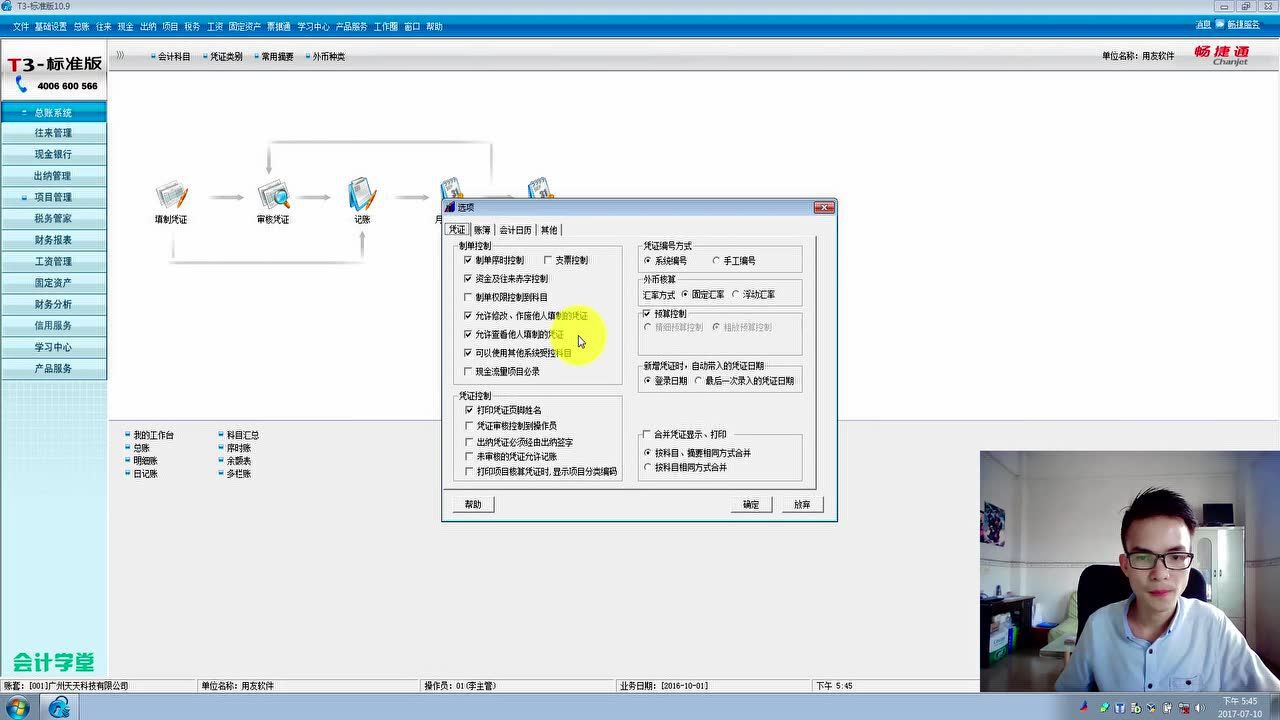This screenshot has height=720, width=1280.
Task: Open the 总账 menu
Action: coord(81,27)
